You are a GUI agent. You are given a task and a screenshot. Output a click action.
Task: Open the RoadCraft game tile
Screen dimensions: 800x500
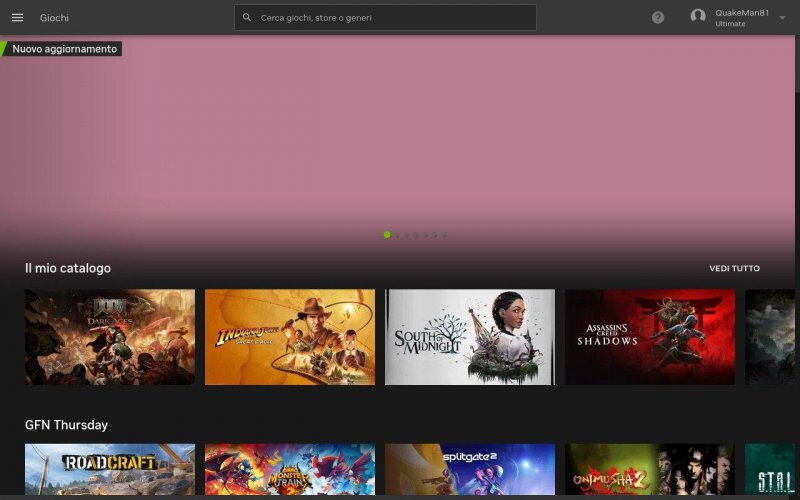point(110,468)
